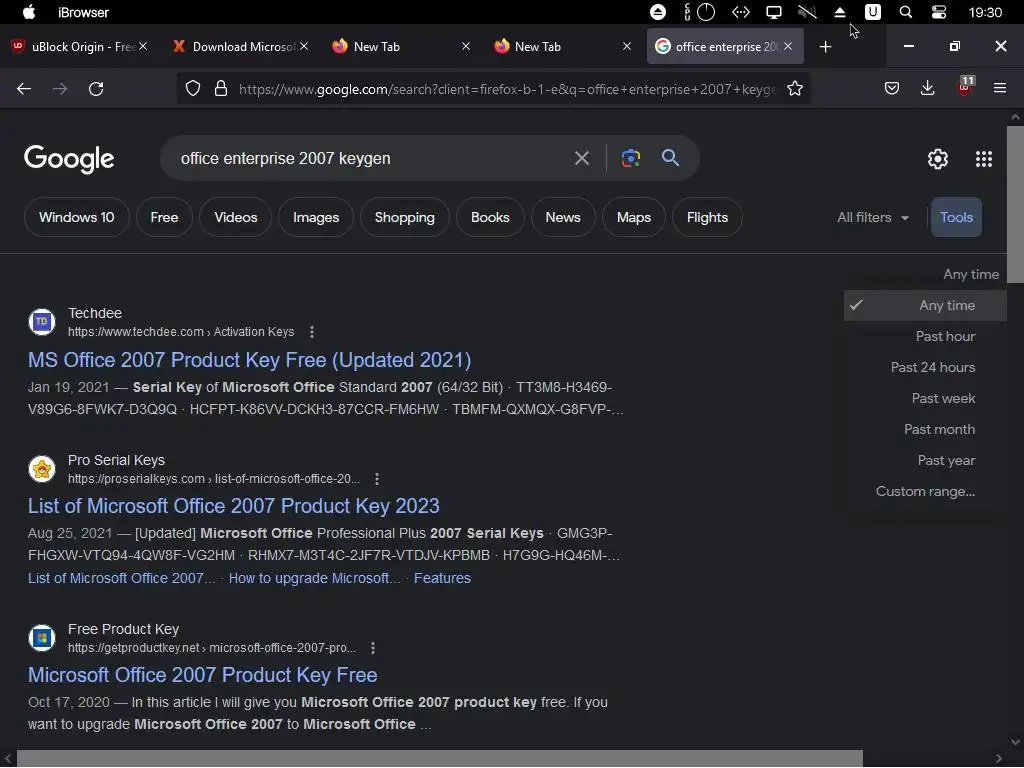
Task: Open the browser hamburger menu
Action: [1000, 88]
